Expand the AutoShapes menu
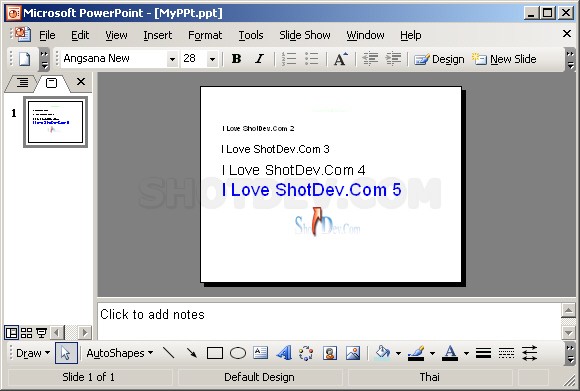This screenshot has height=391, width=580. 119,353
